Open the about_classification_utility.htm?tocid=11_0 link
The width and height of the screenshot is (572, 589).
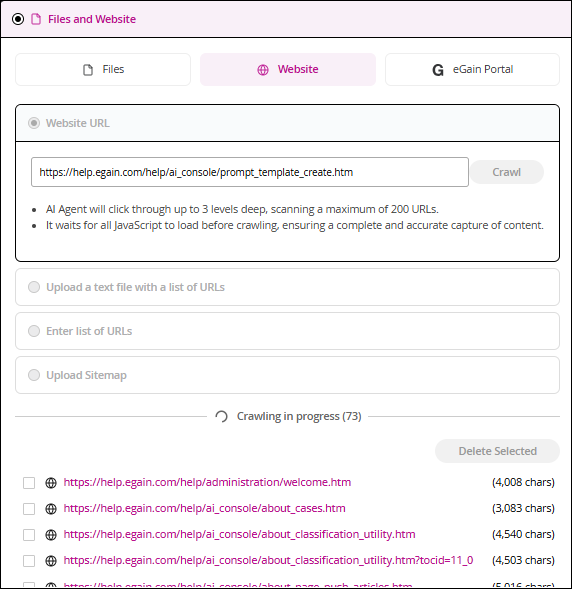268,560
